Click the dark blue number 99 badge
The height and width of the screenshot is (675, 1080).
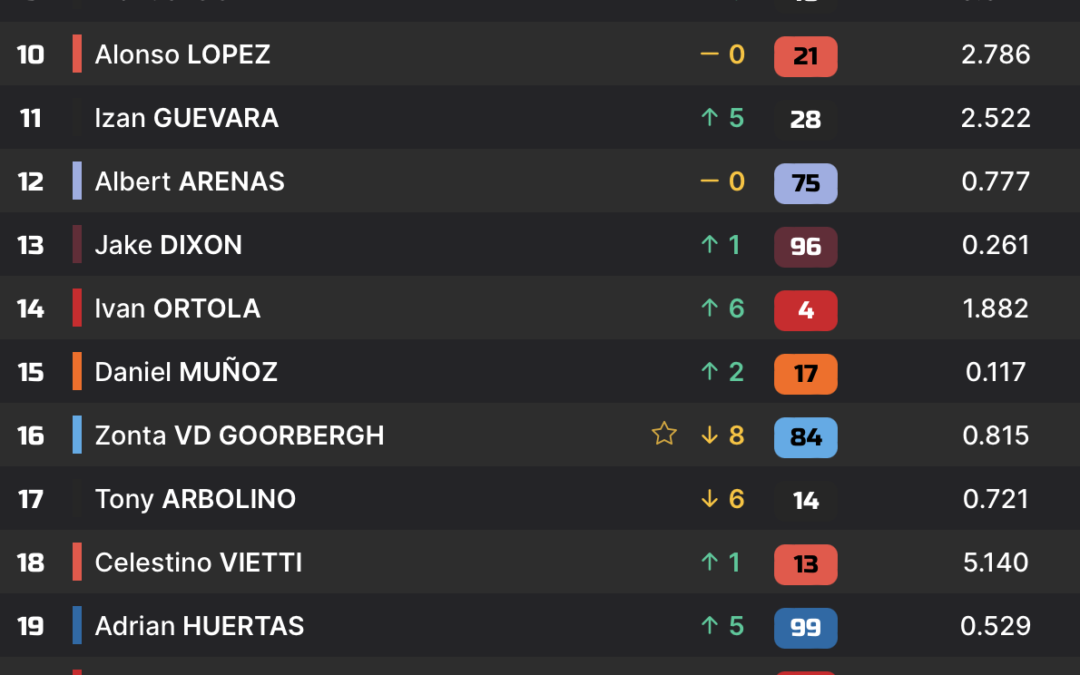pos(805,627)
